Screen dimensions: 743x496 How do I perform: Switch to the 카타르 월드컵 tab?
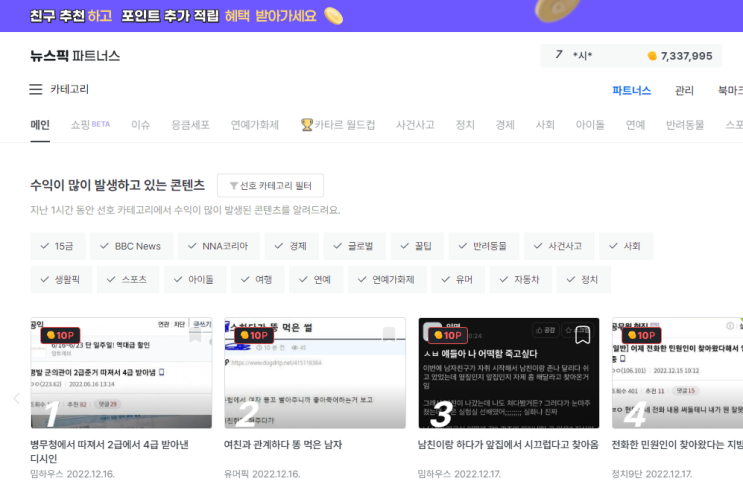(338, 125)
